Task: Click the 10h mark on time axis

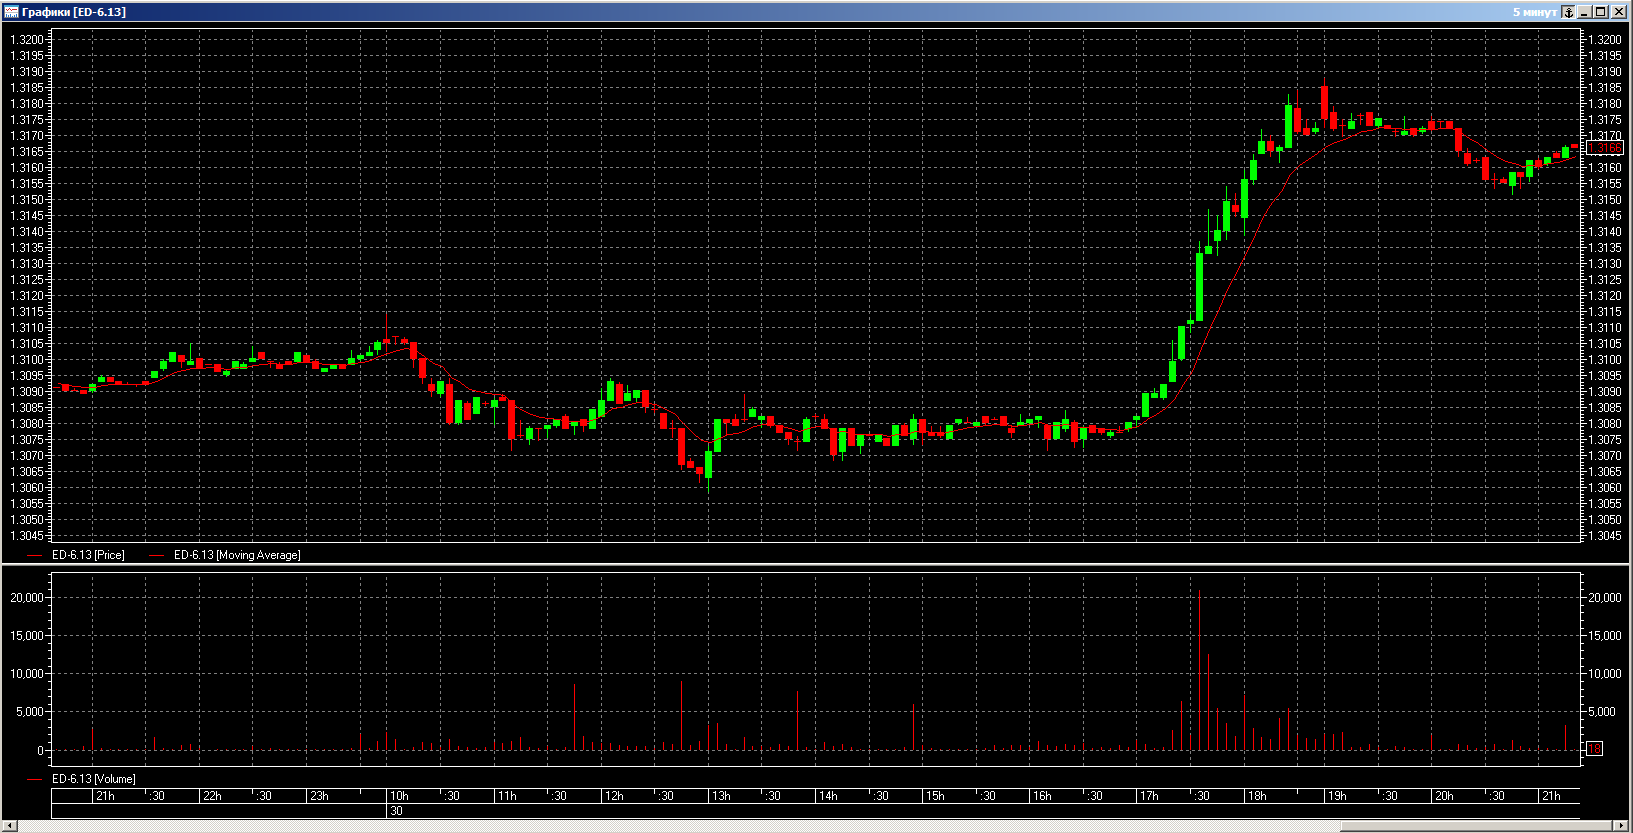Action: point(399,796)
